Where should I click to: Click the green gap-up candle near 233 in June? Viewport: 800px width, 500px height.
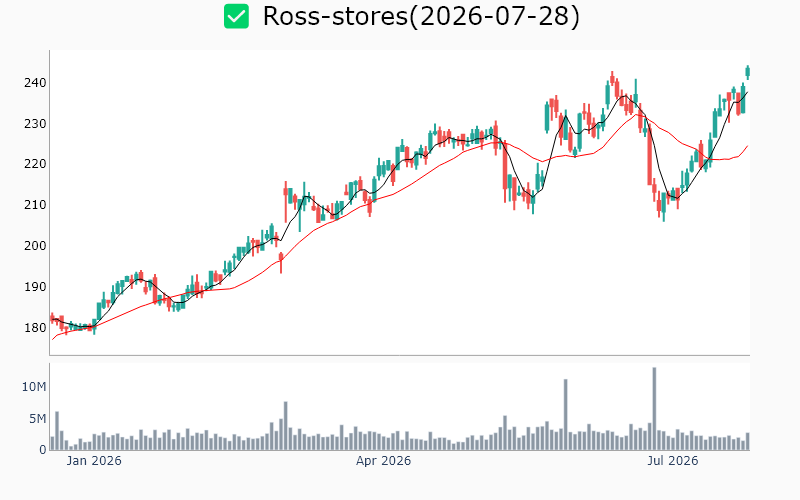(547, 117)
